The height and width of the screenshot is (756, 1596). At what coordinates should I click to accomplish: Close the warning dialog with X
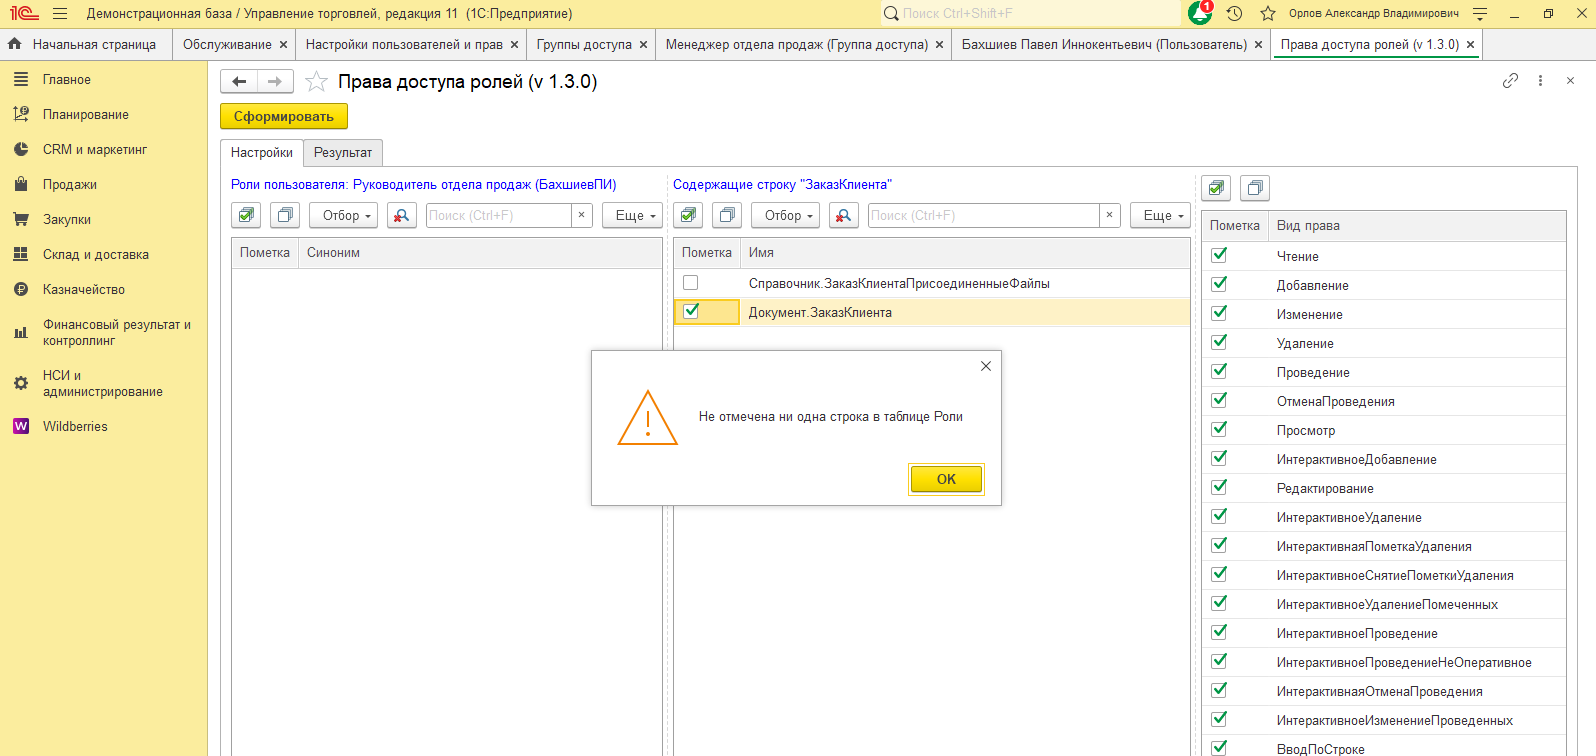(986, 366)
